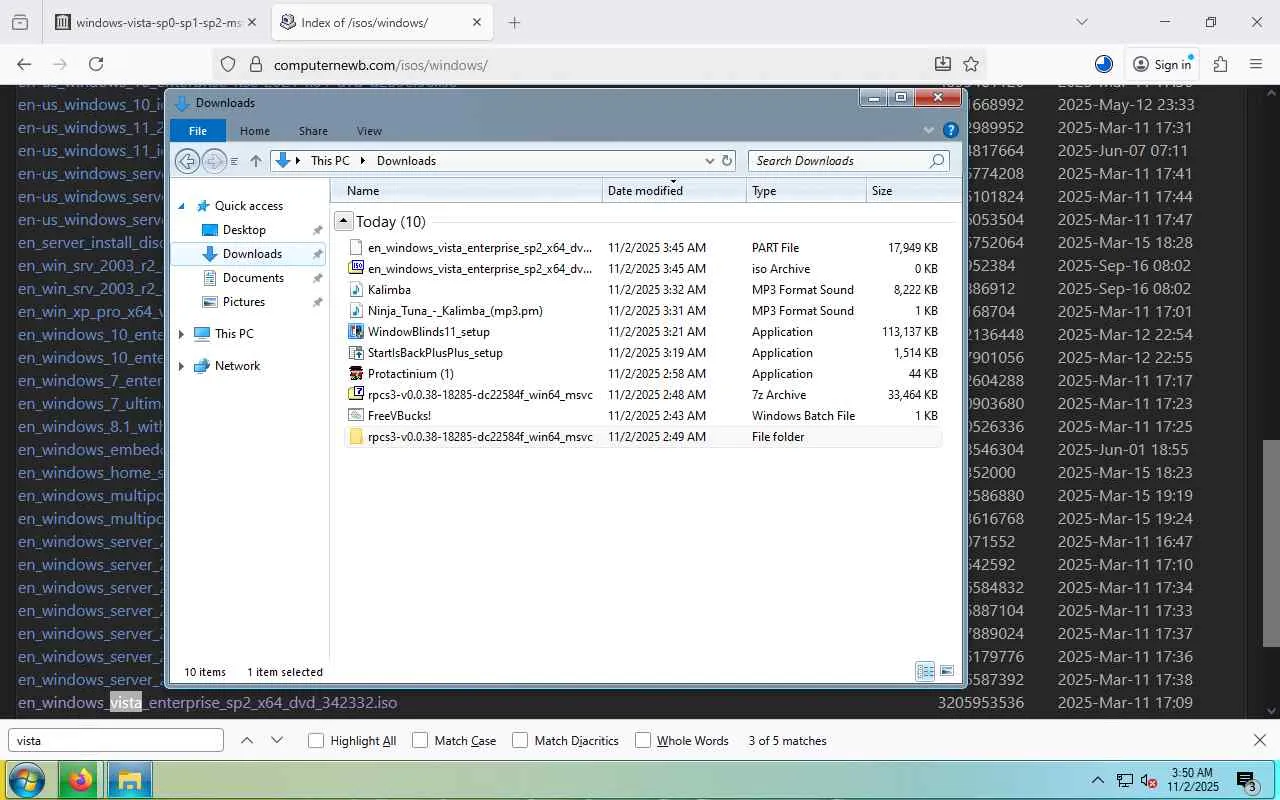Enable the Whole Words checkbox
Image resolution: width=1280 pixels, height=800 pixels.
[x=643, y=741]
